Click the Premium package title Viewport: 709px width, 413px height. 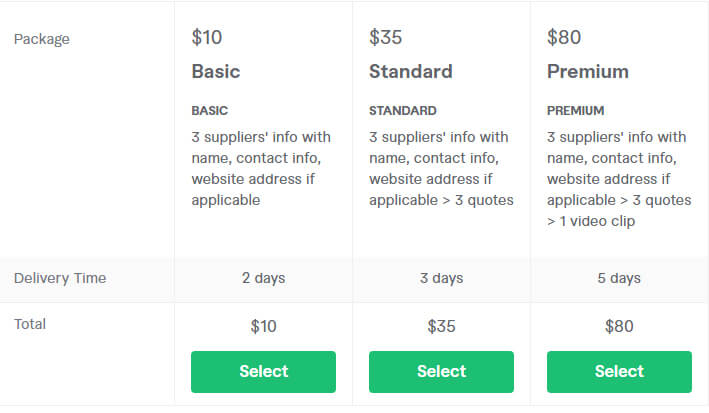coord(588,72)
